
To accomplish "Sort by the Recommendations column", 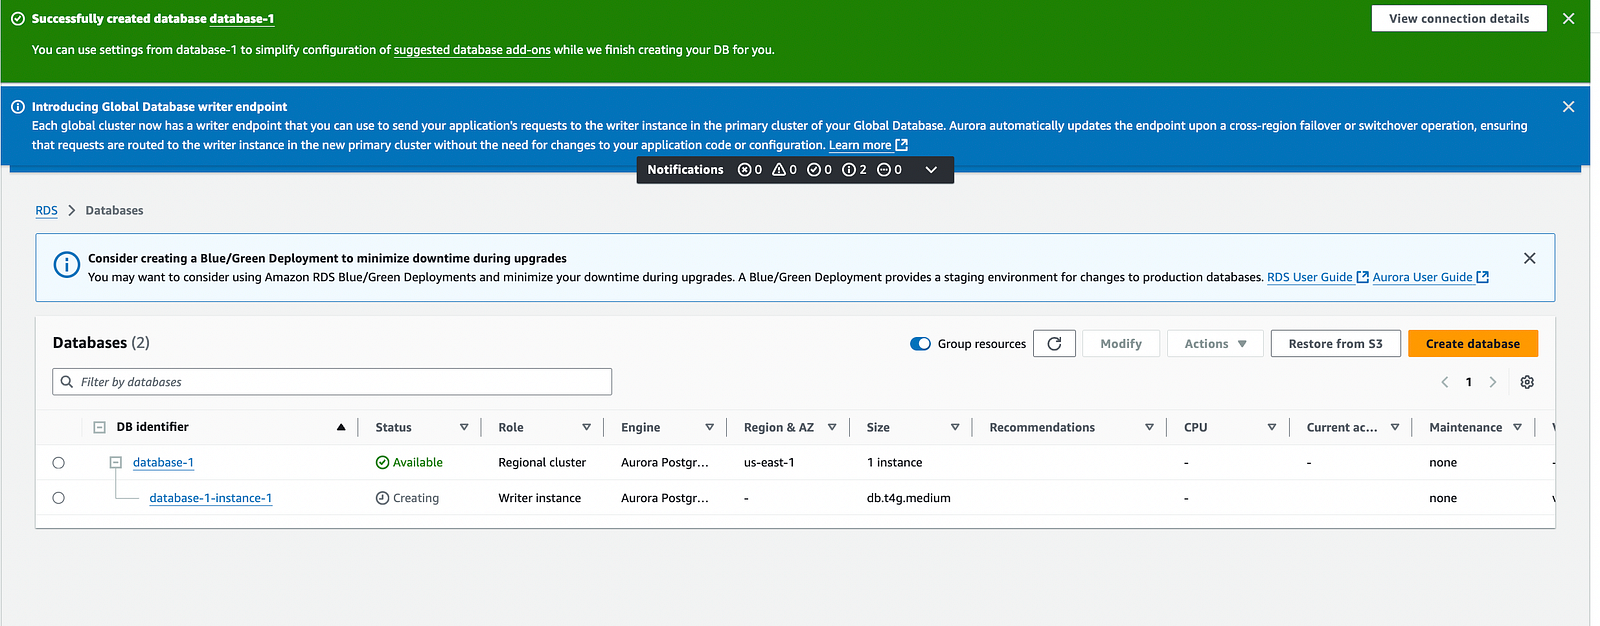I will (x=1149, y=428).
